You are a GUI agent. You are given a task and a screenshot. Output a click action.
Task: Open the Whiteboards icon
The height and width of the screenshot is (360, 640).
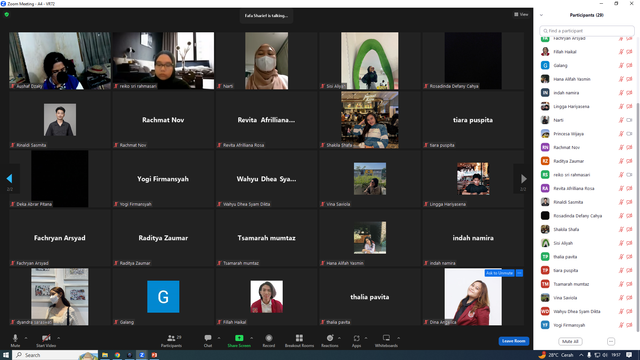386,338
